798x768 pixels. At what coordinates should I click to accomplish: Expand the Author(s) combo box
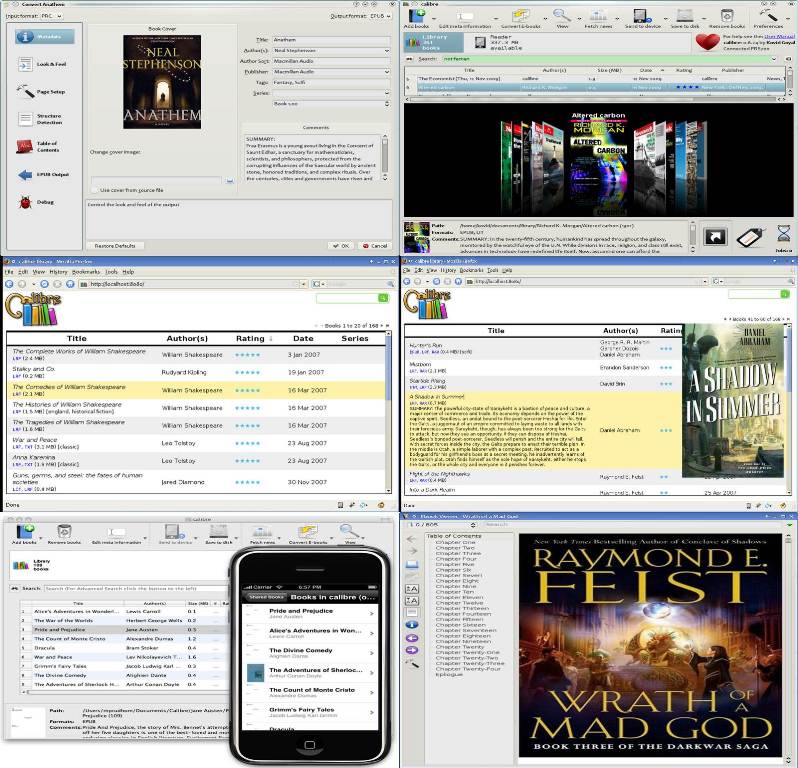(x=386, y=50)
